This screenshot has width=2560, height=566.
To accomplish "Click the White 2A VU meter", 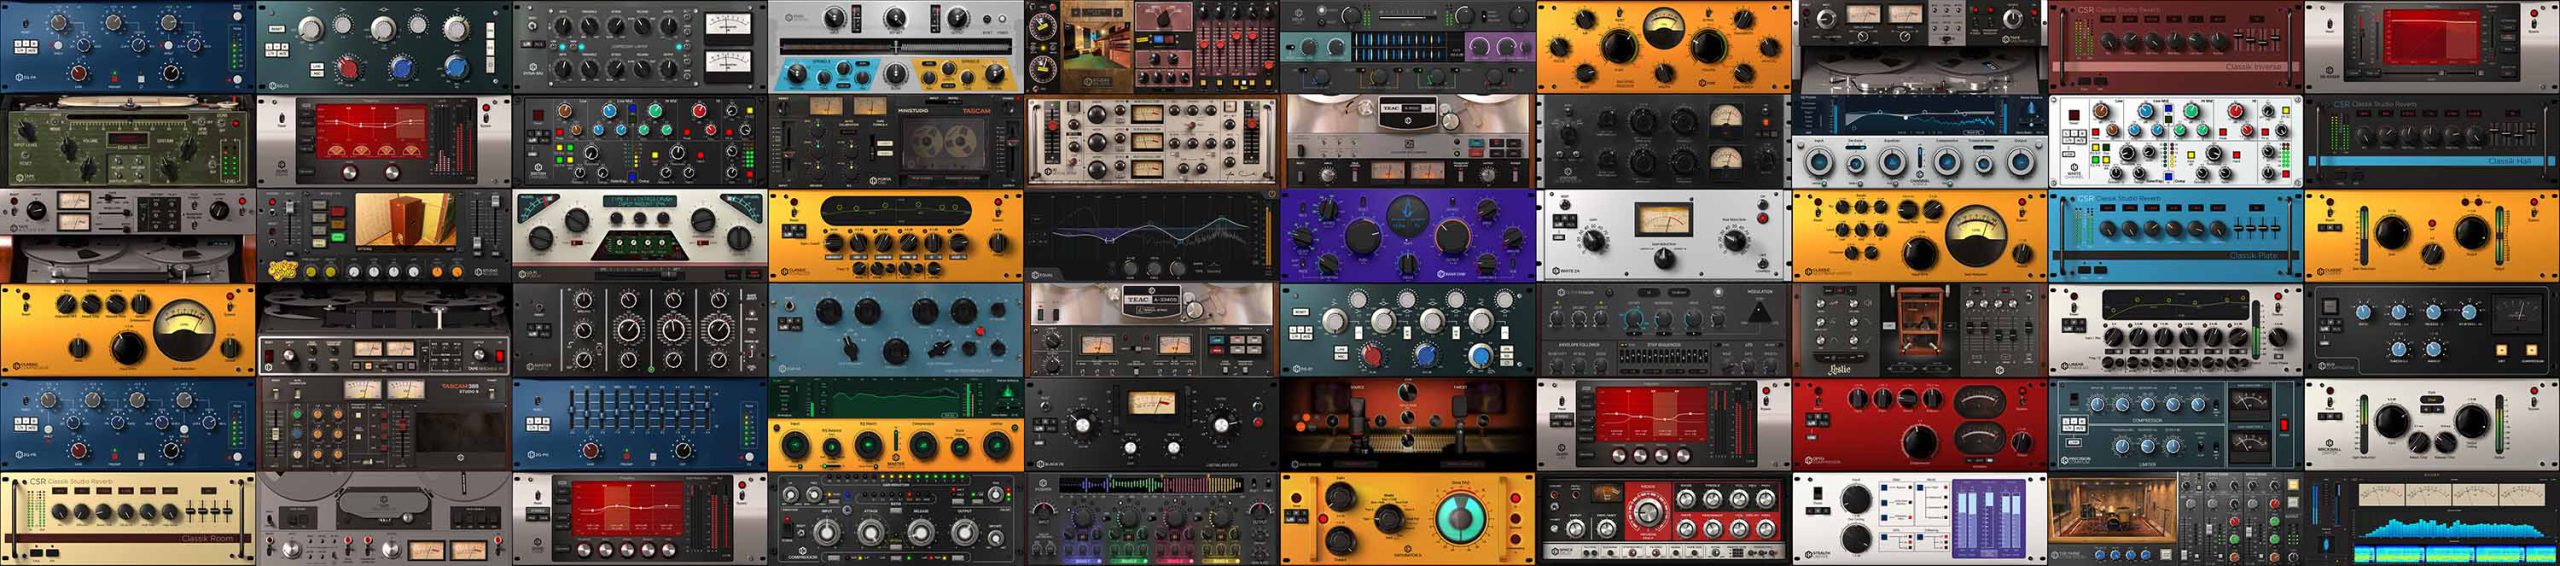I will [1662, 220].
